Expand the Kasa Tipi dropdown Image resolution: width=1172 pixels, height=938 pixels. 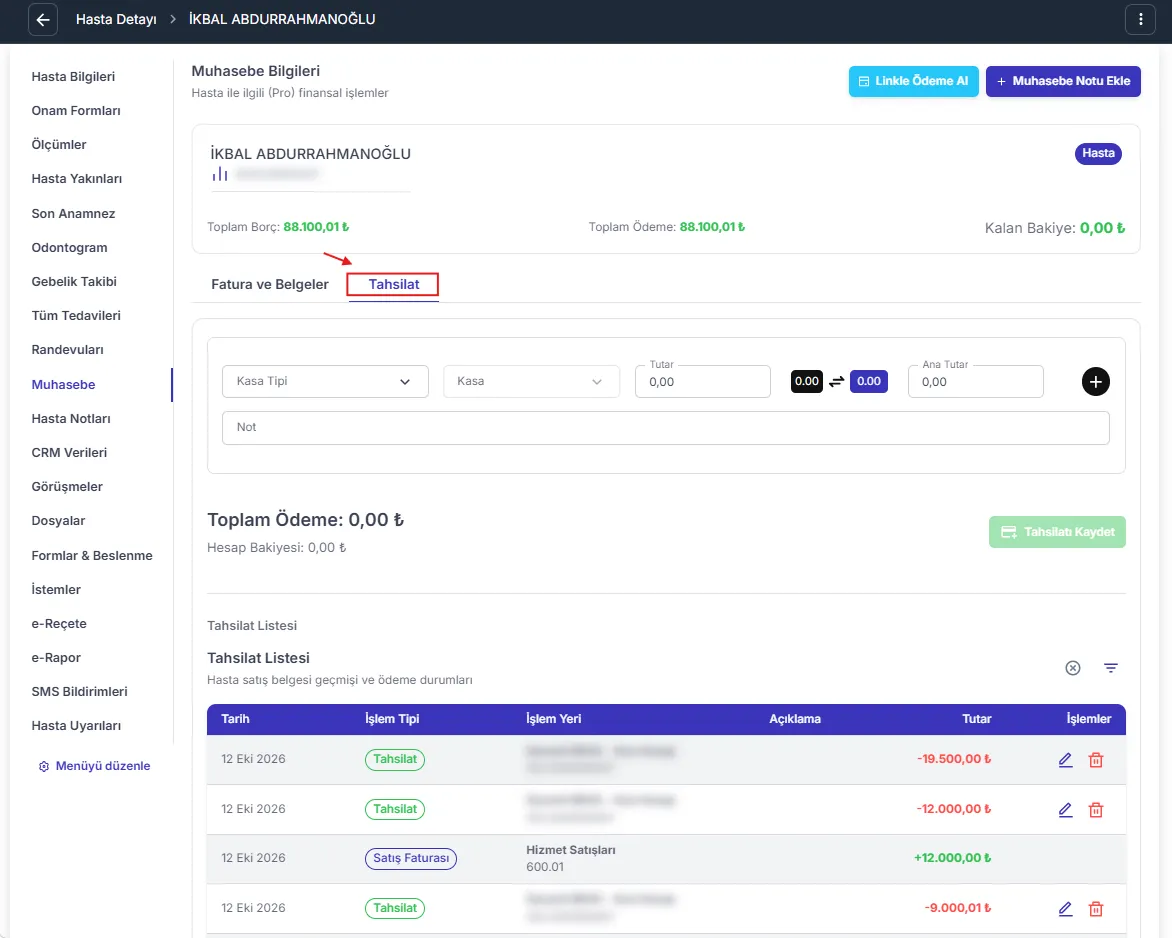325,381
